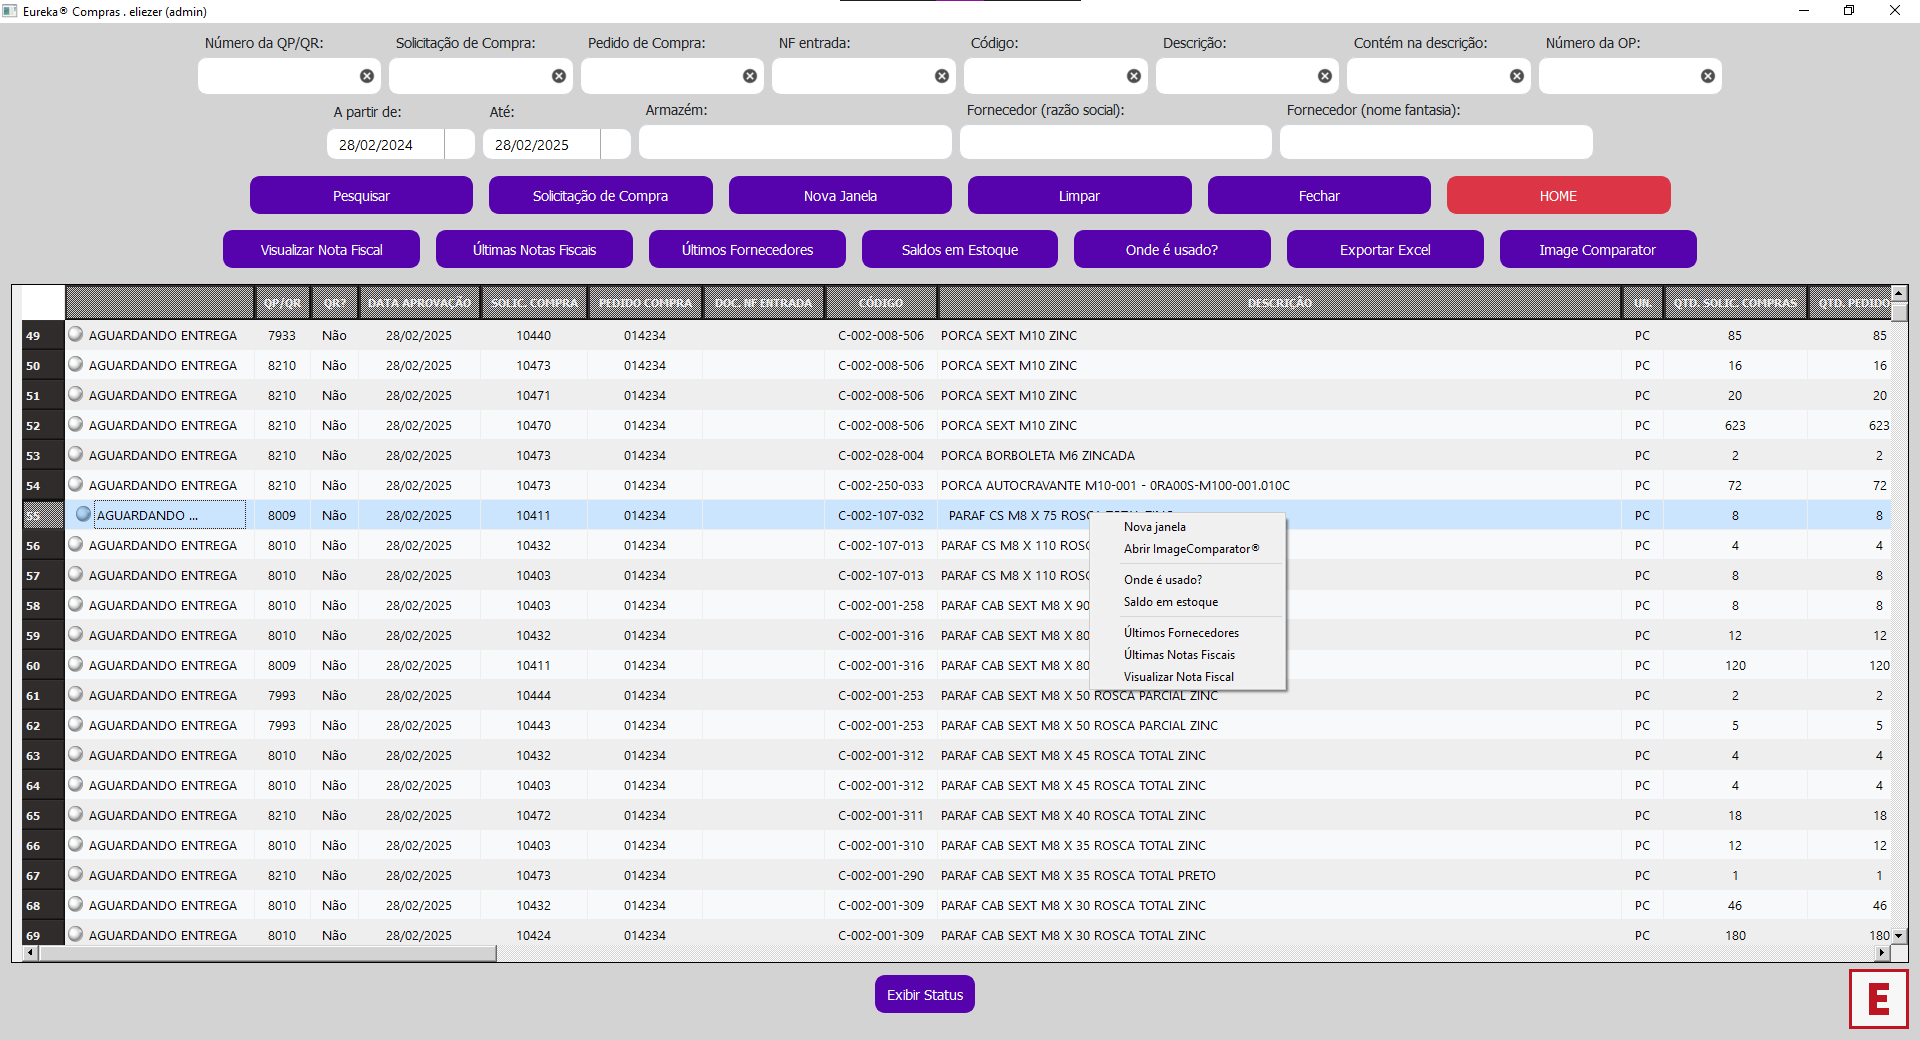Click the Exportar Excel button
The height and width of the screenshot is (1040, 1920).
click(1385, 249)
